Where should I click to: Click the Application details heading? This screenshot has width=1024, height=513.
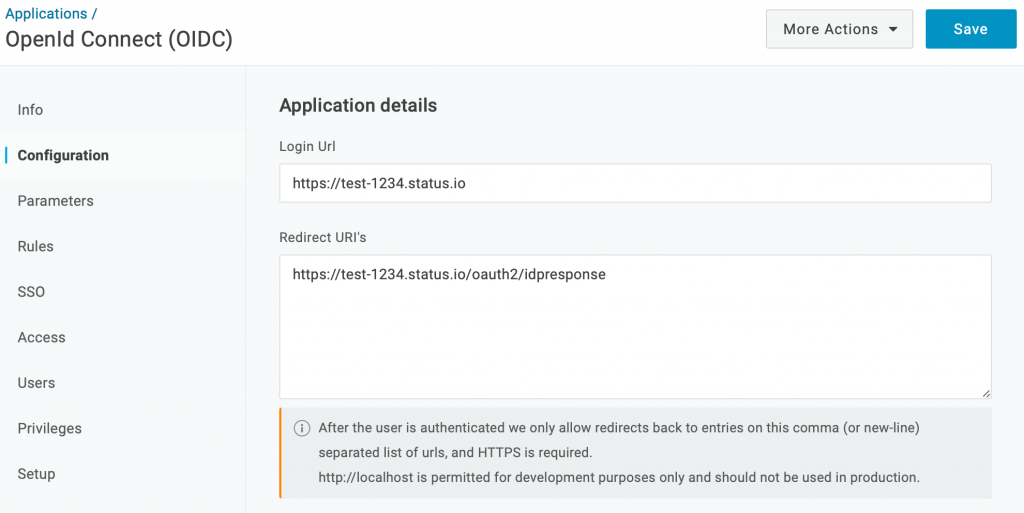[358, 105]
